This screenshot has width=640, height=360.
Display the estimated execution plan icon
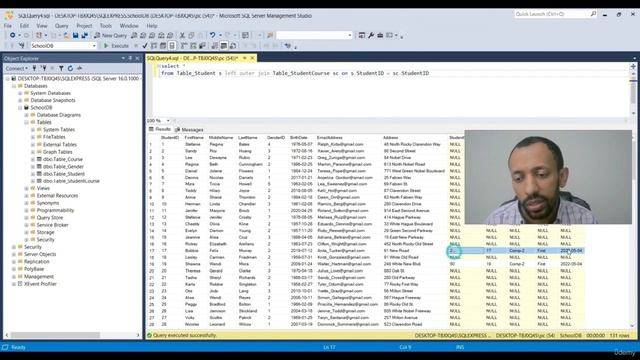[154, 46]
